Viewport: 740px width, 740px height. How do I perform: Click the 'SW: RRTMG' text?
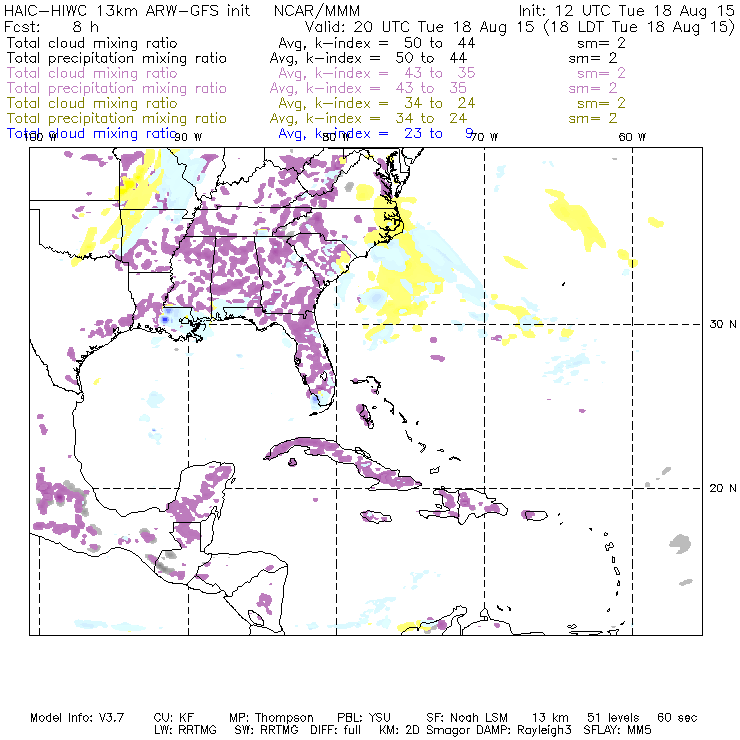267,730
